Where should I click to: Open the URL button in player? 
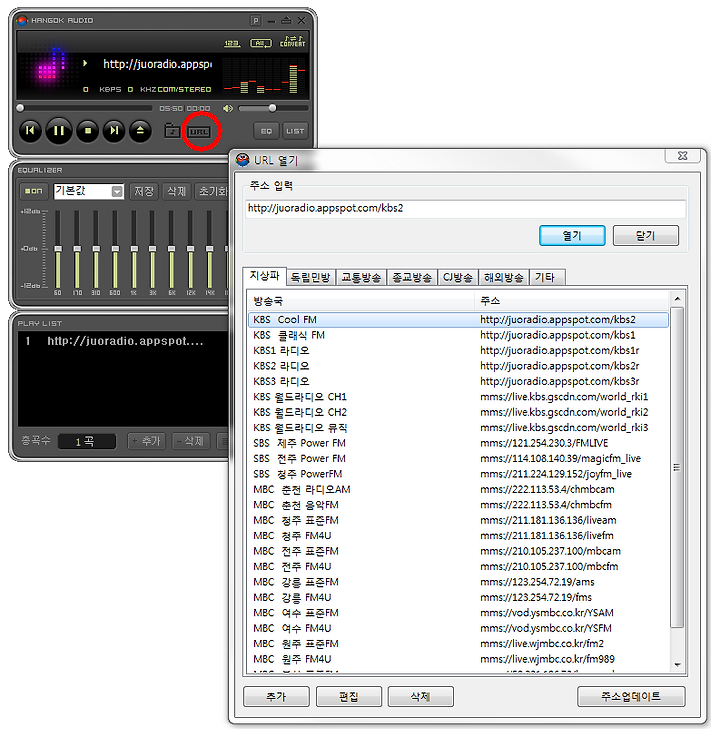pos(199,132)
